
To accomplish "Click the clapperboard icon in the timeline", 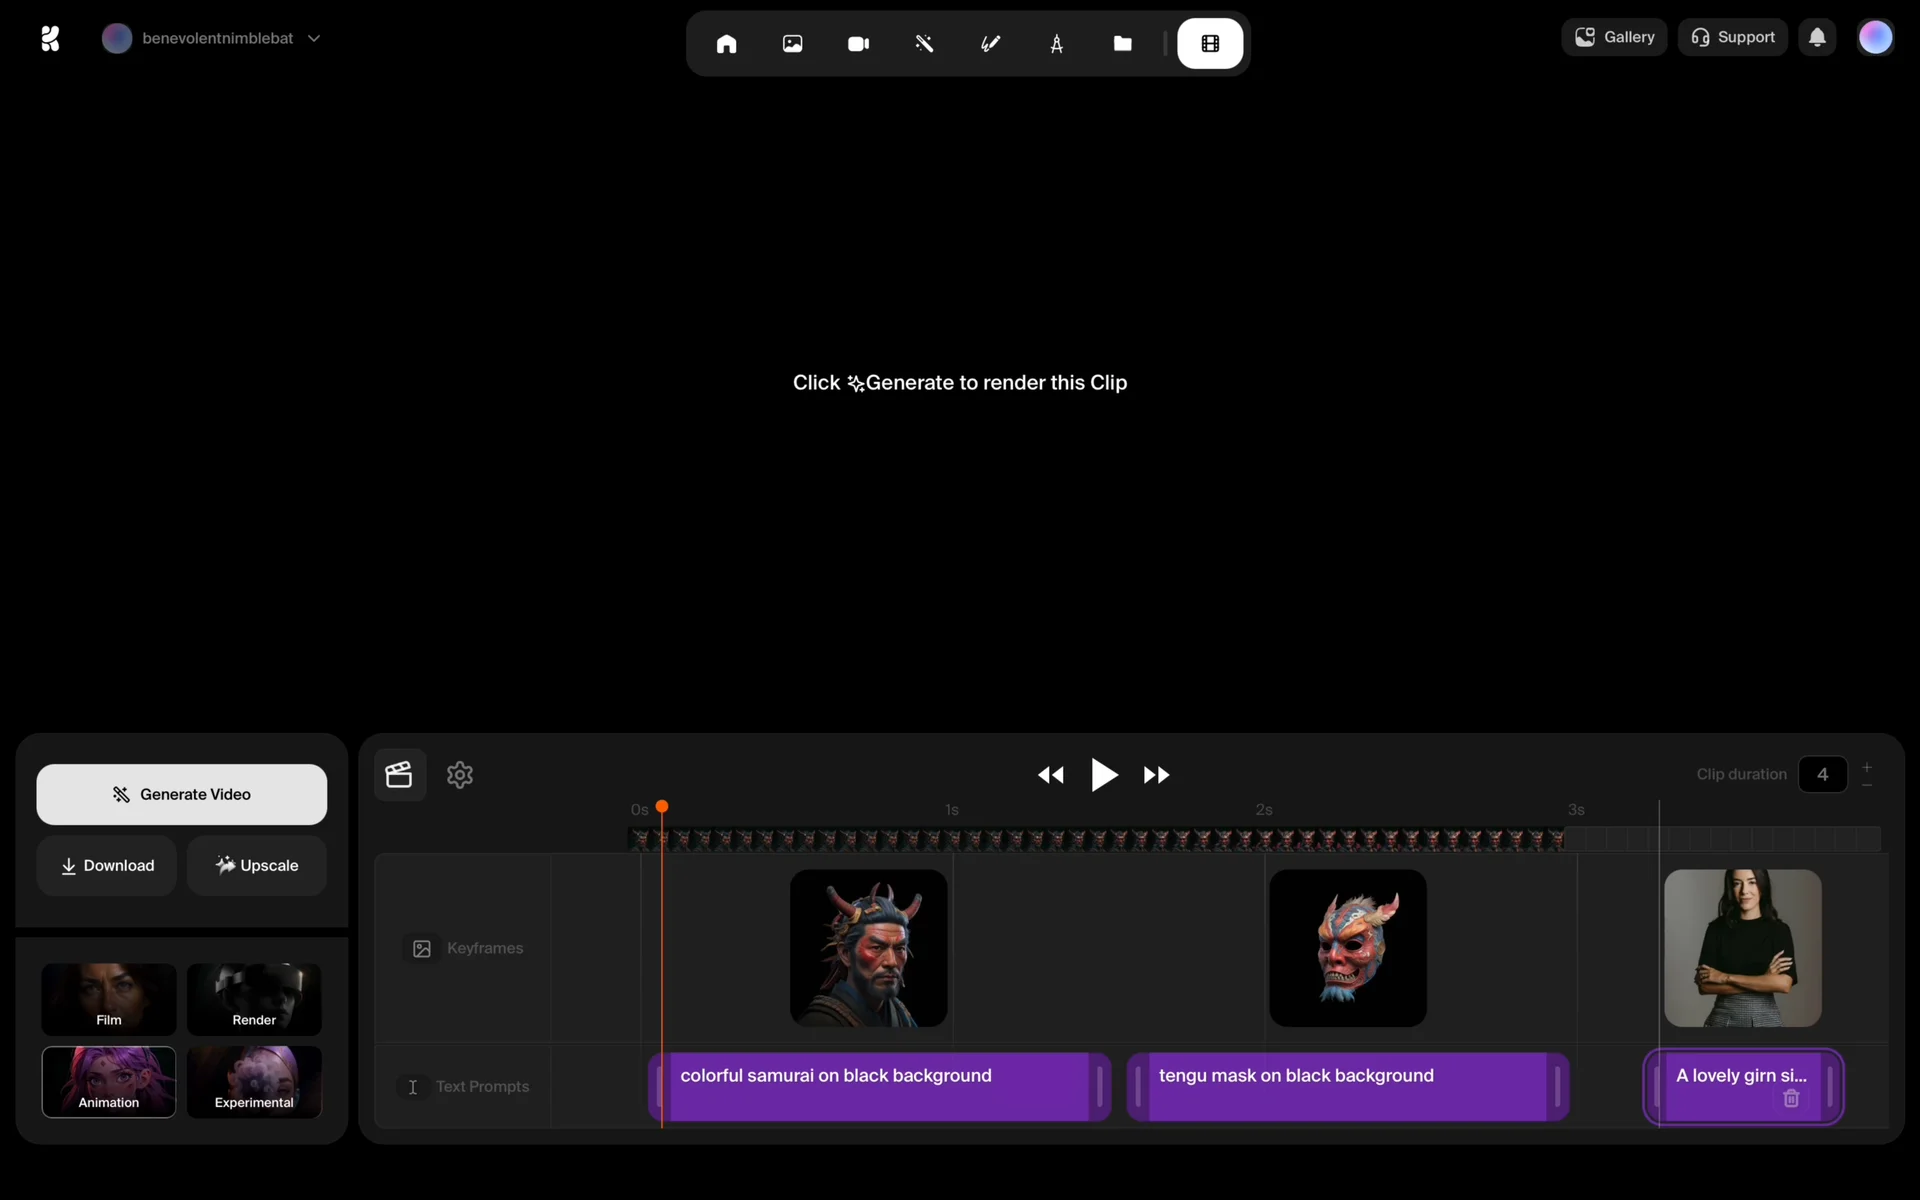I will click(399, 775).
